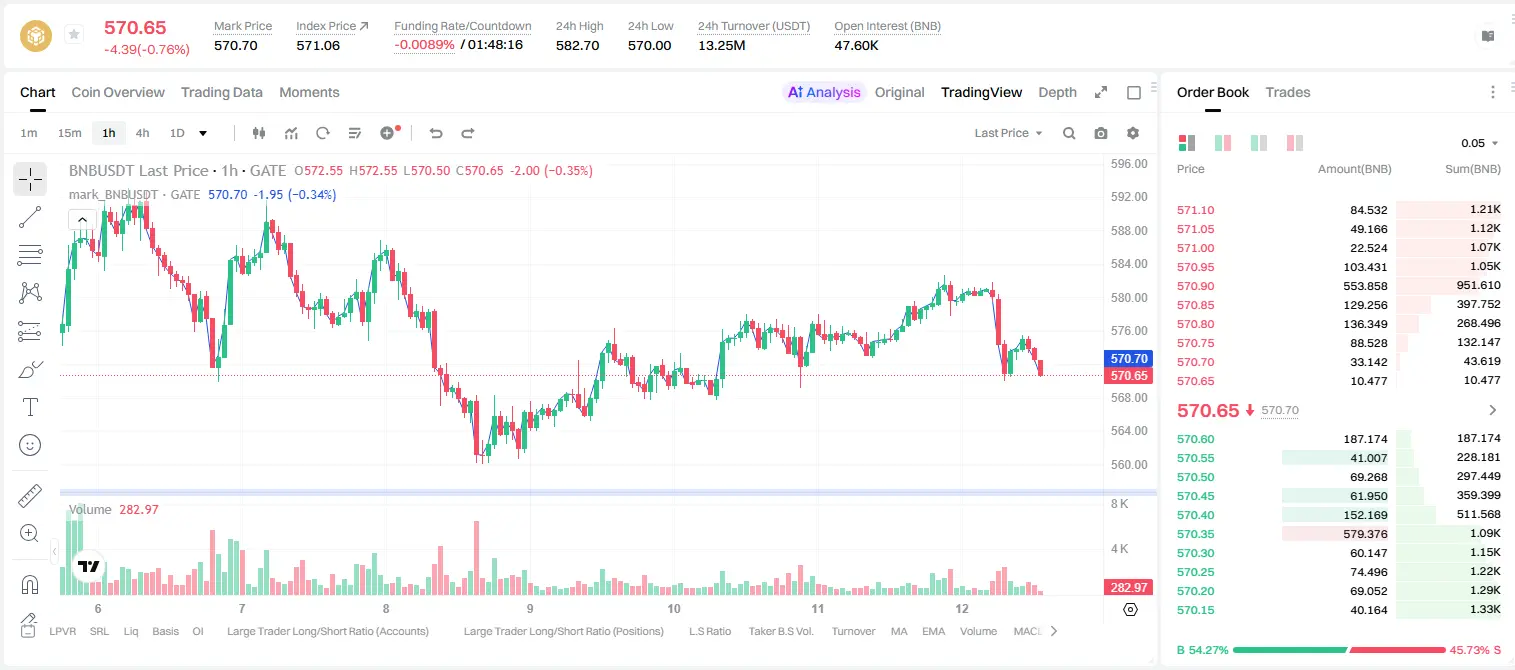The height and width of the screenshot is (670, 1515).
Task: Open chart settings gear icon
Action: (x=1133, y=133)
